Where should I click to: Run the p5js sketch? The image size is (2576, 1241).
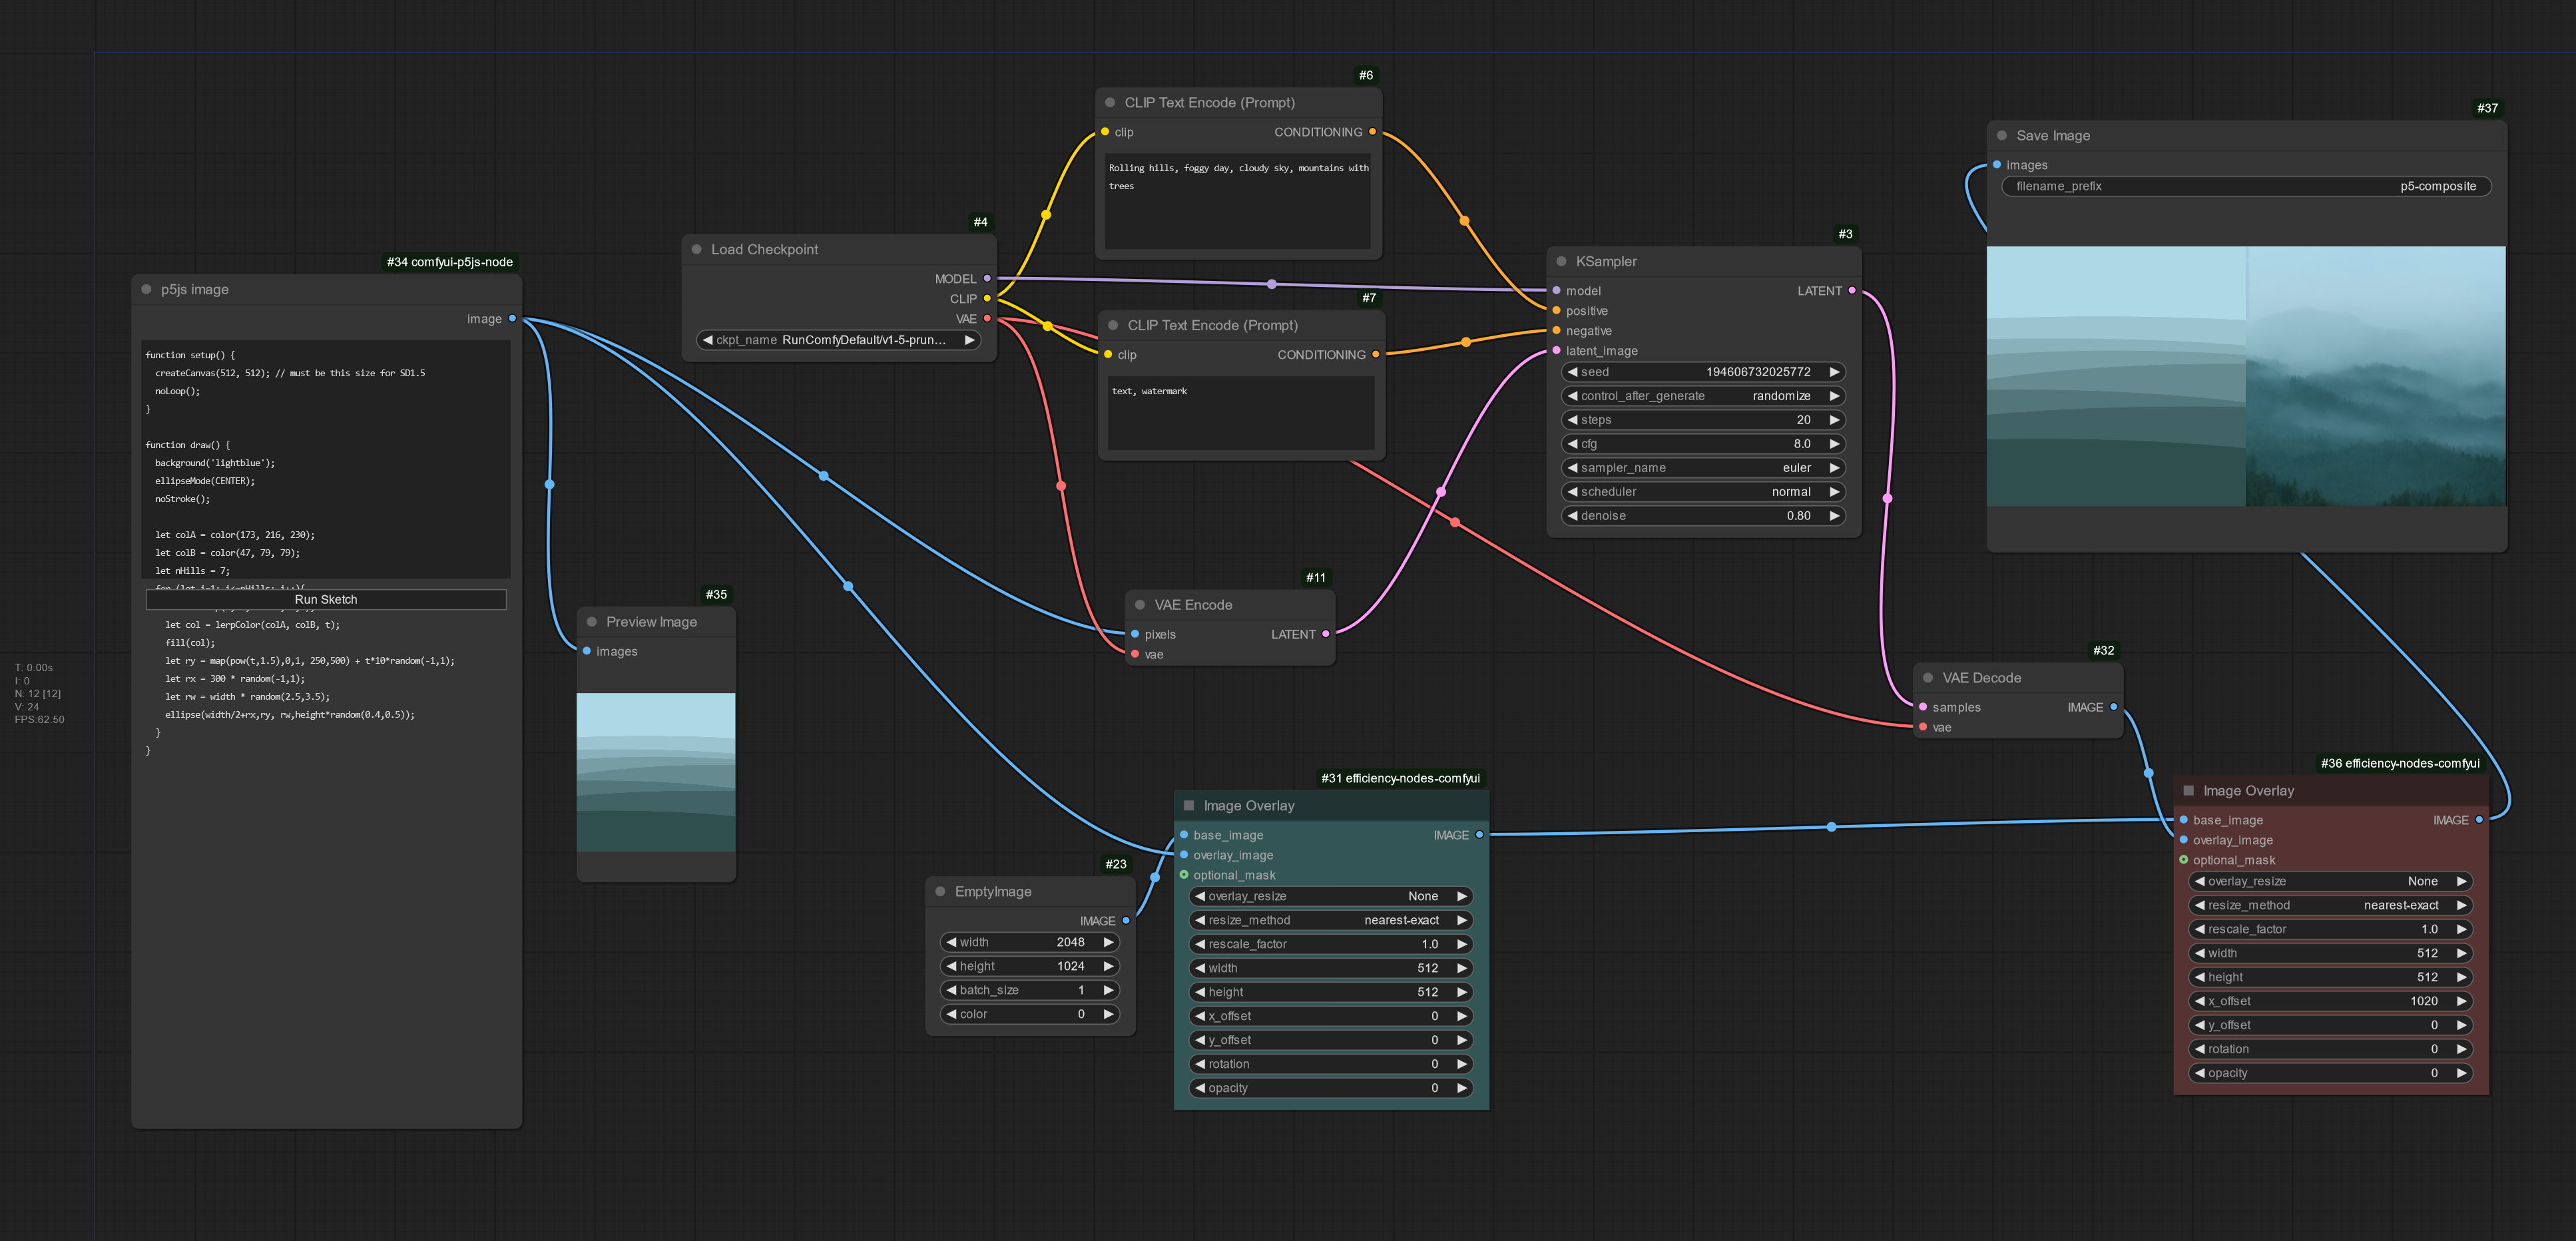[x=326, y=599]
